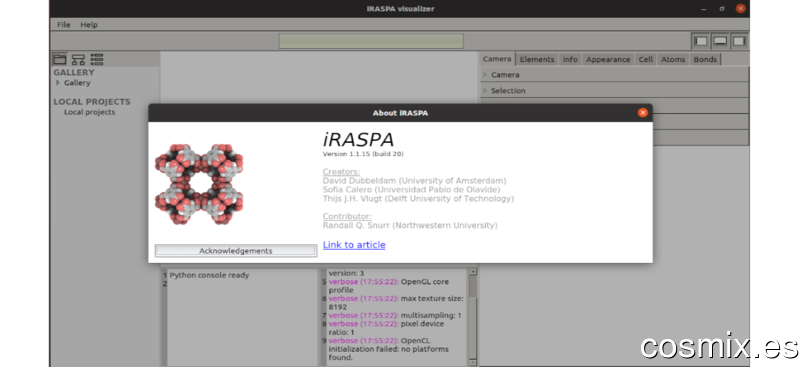Switch to the list view icon
800x367 pixels.
coord(97,59)
